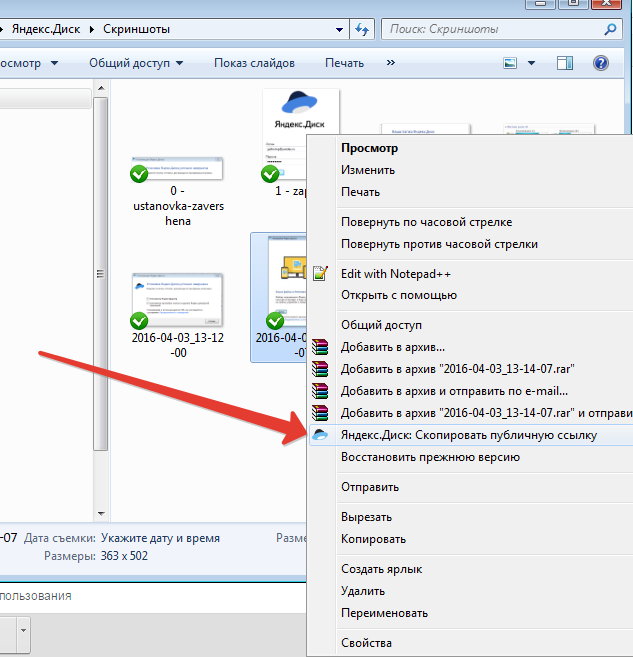Click the change view icon
The height and width of the screenshot is (657, 633).
[x=510, y=63]
